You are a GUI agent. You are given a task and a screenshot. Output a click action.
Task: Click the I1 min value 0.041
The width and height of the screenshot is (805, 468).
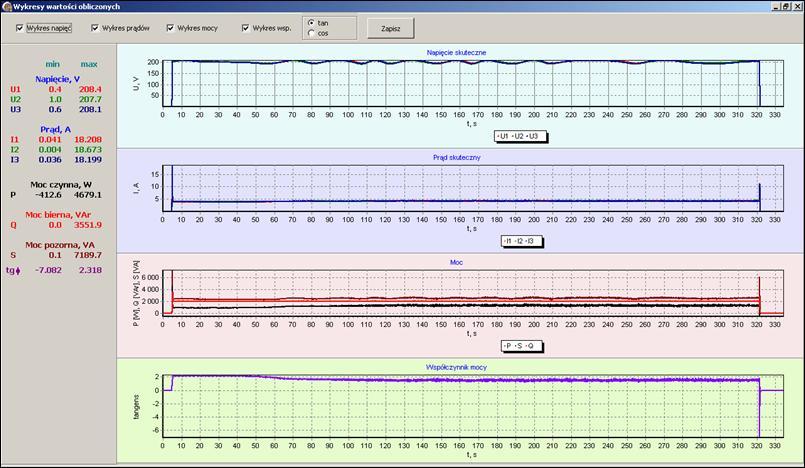[50, 140]
